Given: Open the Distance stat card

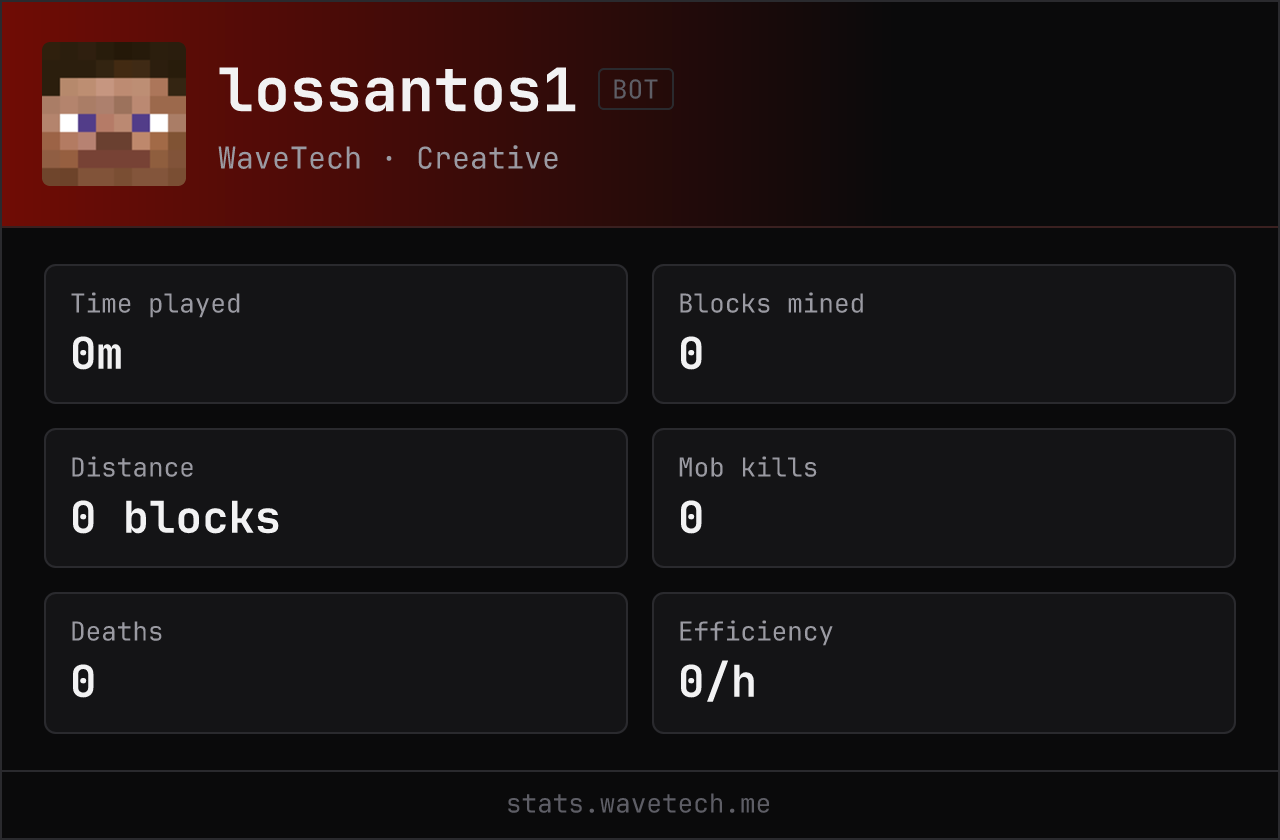Looking at the screenshot, I should click(336, 498).
